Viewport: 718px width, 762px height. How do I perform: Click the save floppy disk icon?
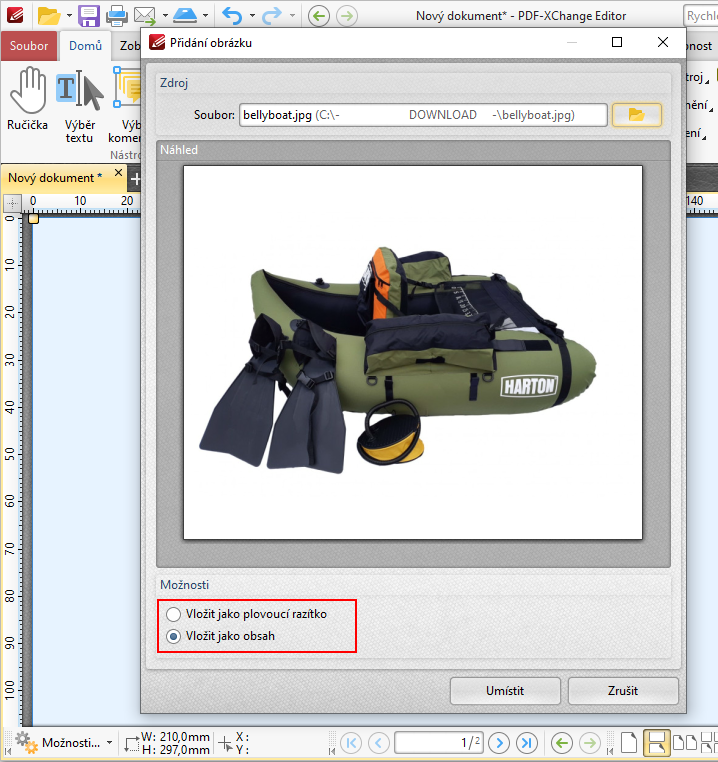(88, 15)
